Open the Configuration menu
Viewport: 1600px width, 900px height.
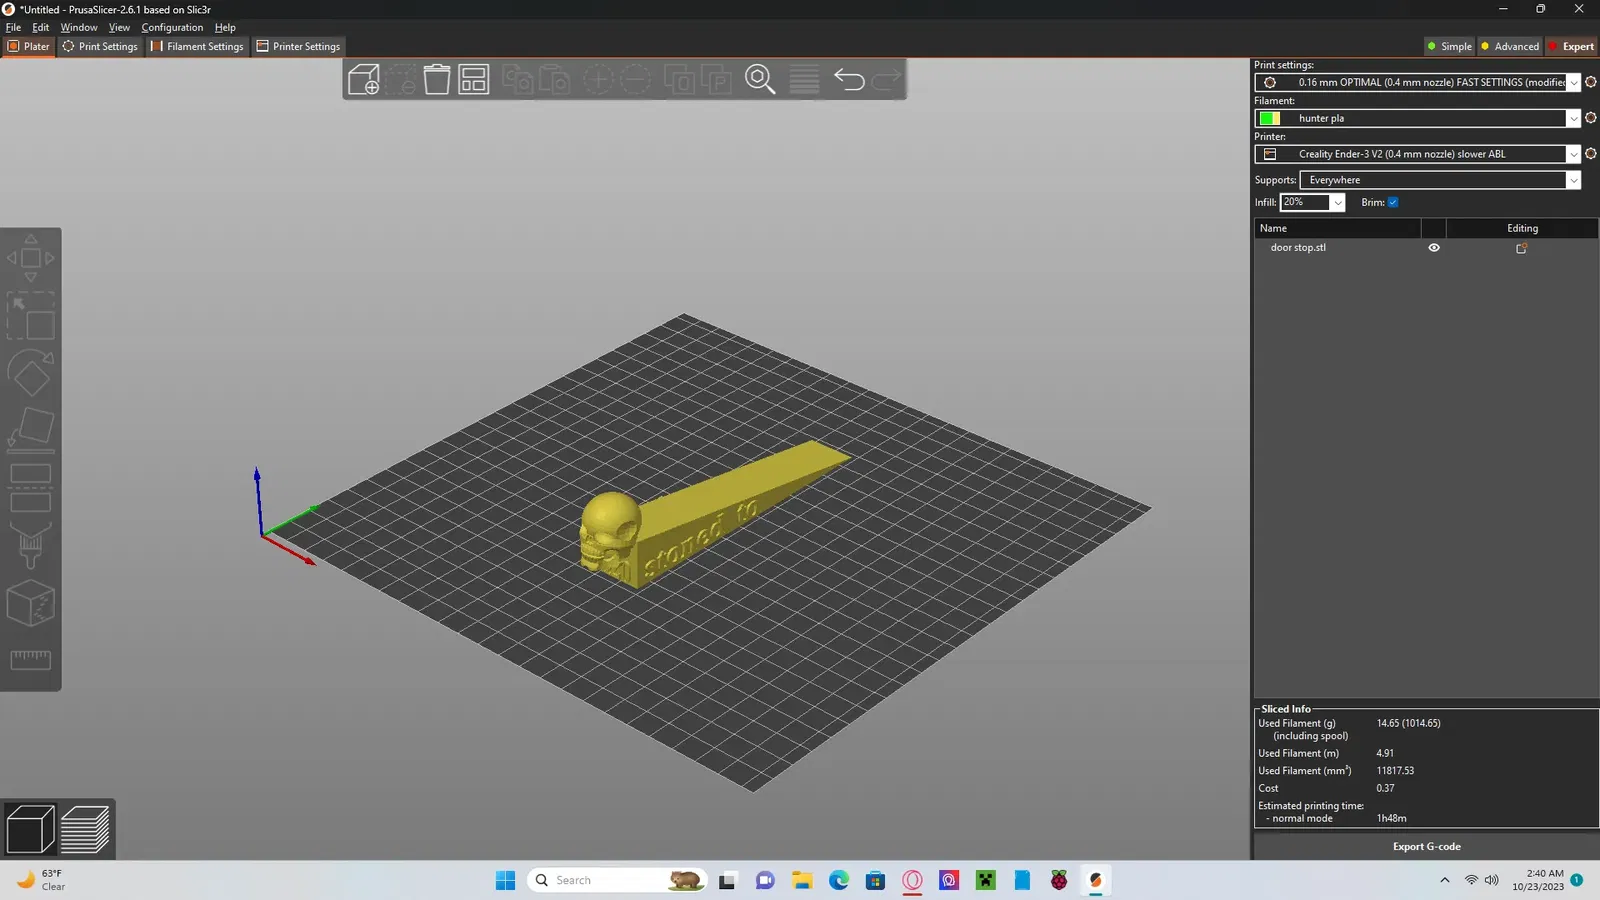(x=172, y=27)
